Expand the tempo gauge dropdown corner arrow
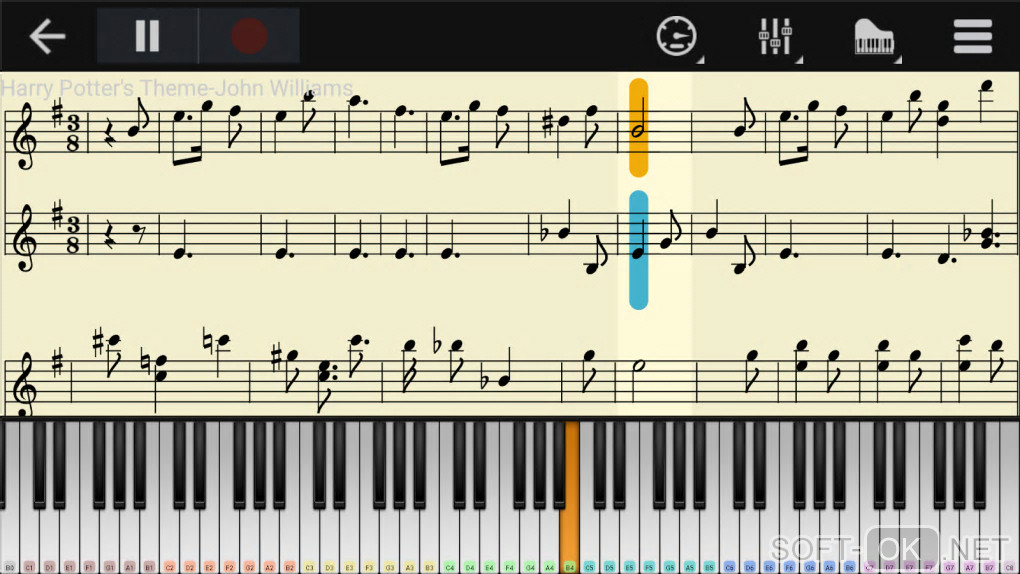Image resolution: width=1020 pixels, height=574 pixels. pyautogui.click(x=701, y=60)
